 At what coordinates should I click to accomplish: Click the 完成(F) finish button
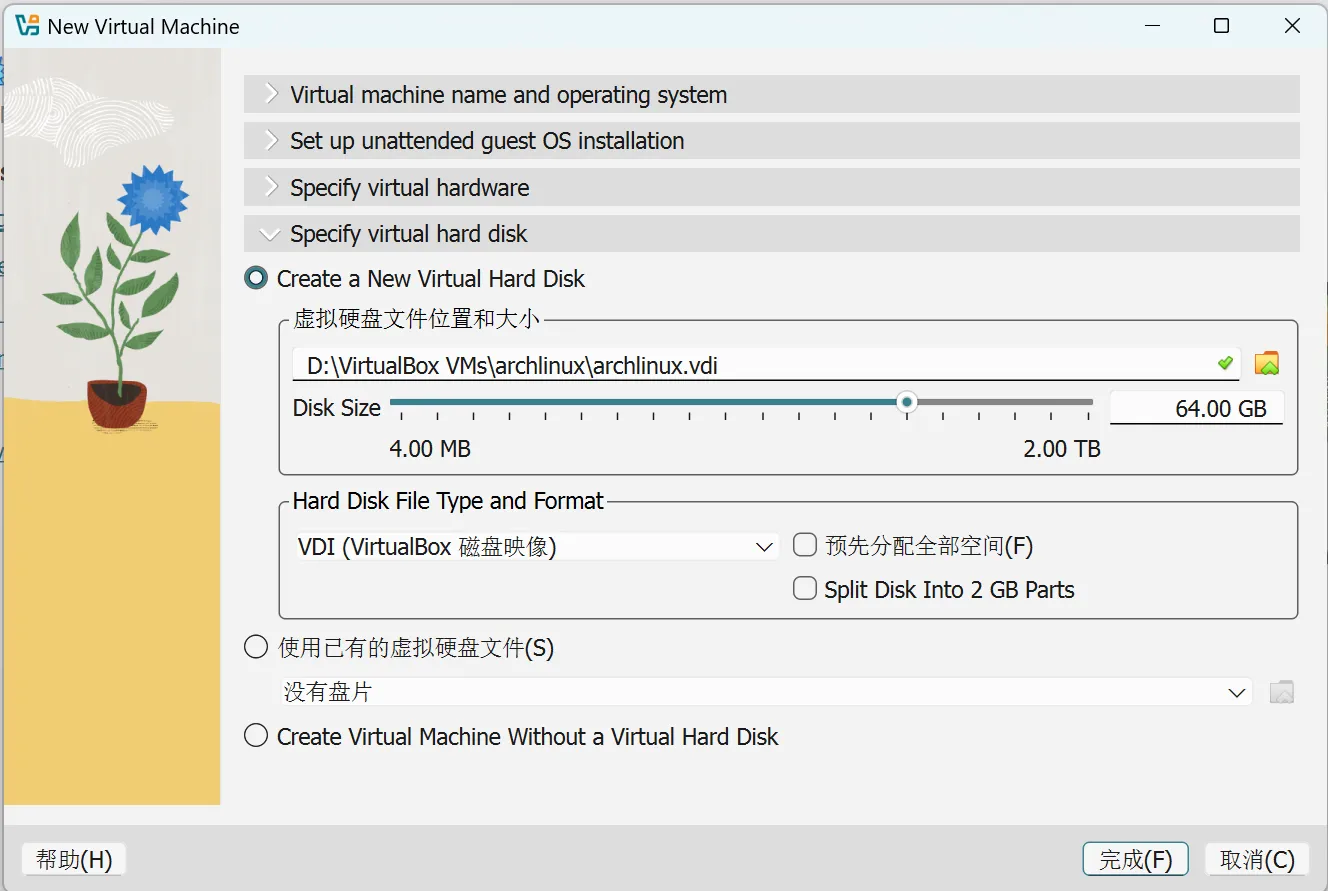coord(1135,860)
